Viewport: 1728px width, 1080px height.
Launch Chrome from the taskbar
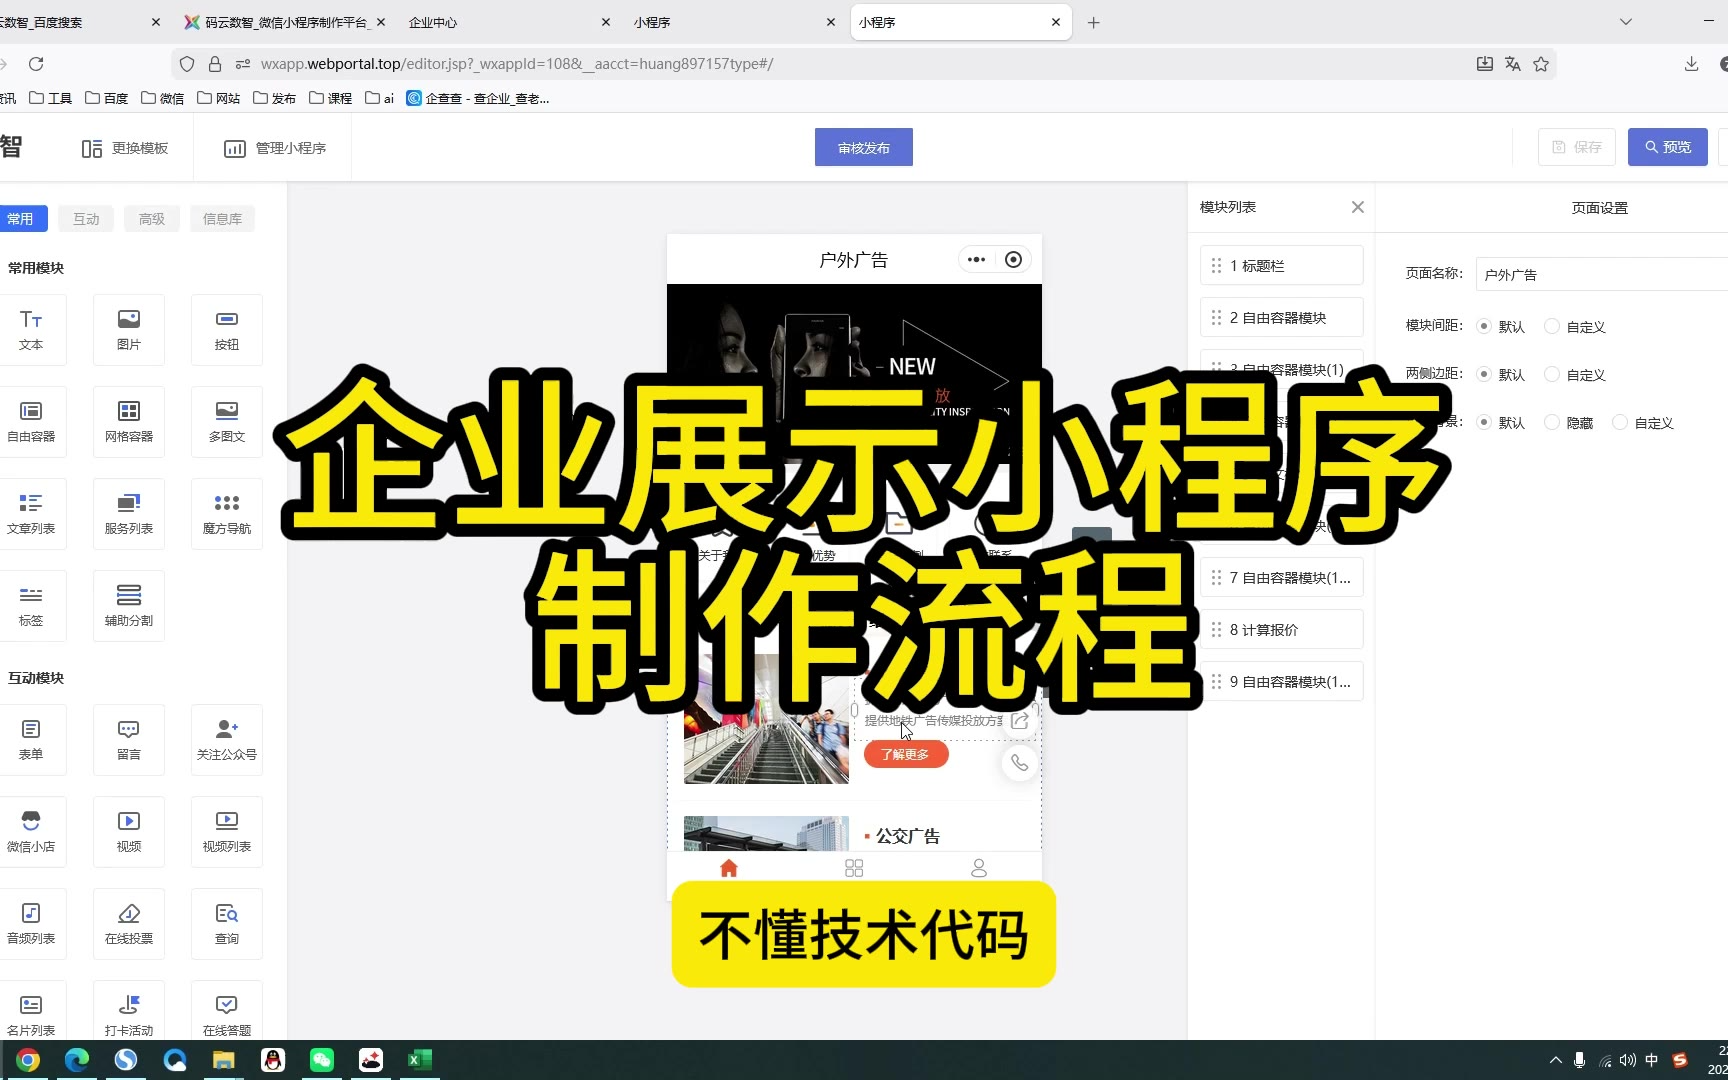pyautogui.click(x=28, y=1060)
